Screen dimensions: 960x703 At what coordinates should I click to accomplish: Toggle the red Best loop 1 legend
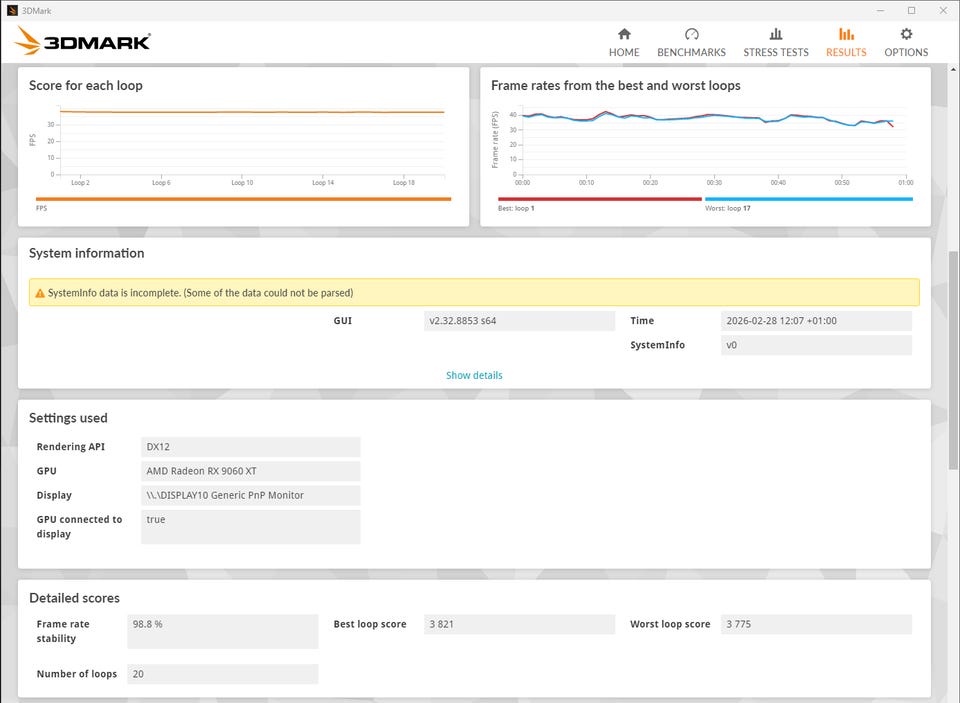click(x=599, y=199)
